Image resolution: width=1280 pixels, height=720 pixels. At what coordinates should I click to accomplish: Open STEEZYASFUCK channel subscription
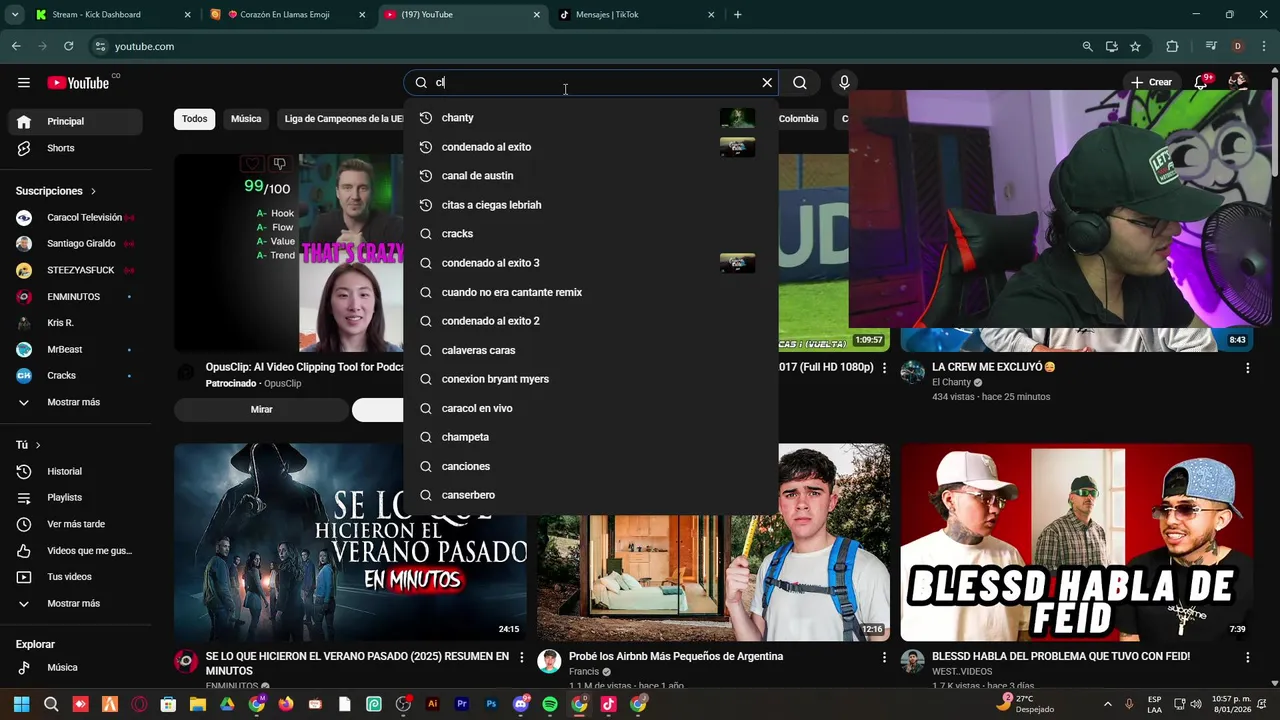(x=77, y=270)
